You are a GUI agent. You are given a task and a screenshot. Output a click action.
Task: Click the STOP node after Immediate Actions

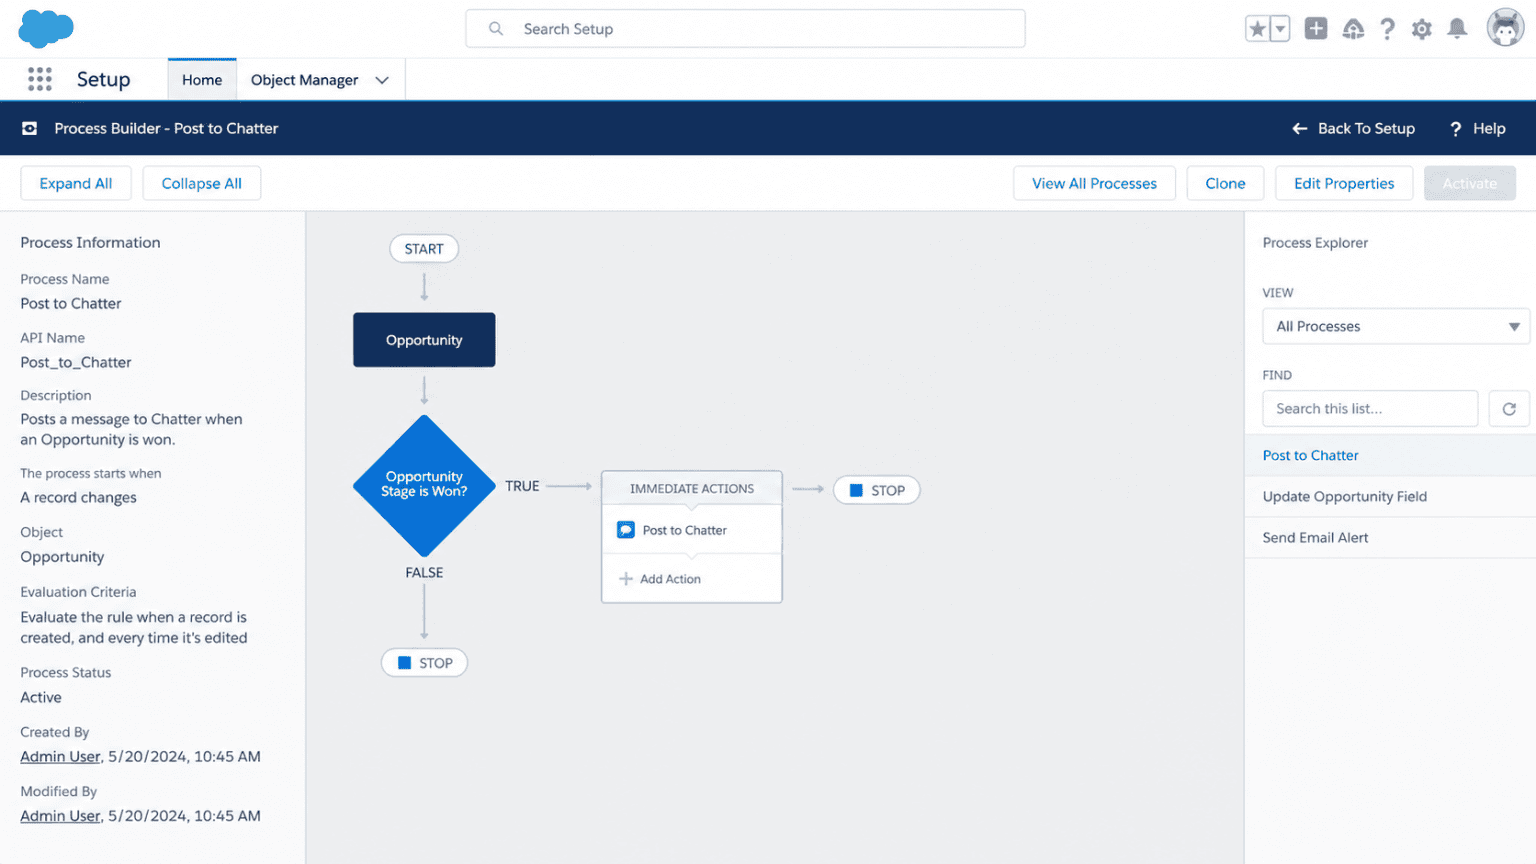coord(877,490)
